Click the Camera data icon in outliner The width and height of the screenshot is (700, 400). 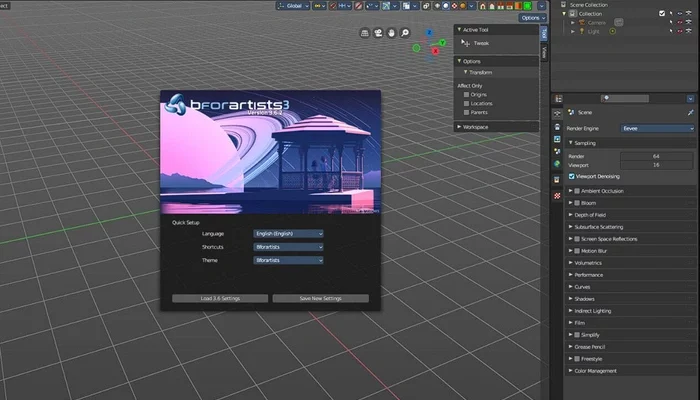coord(619,22)
